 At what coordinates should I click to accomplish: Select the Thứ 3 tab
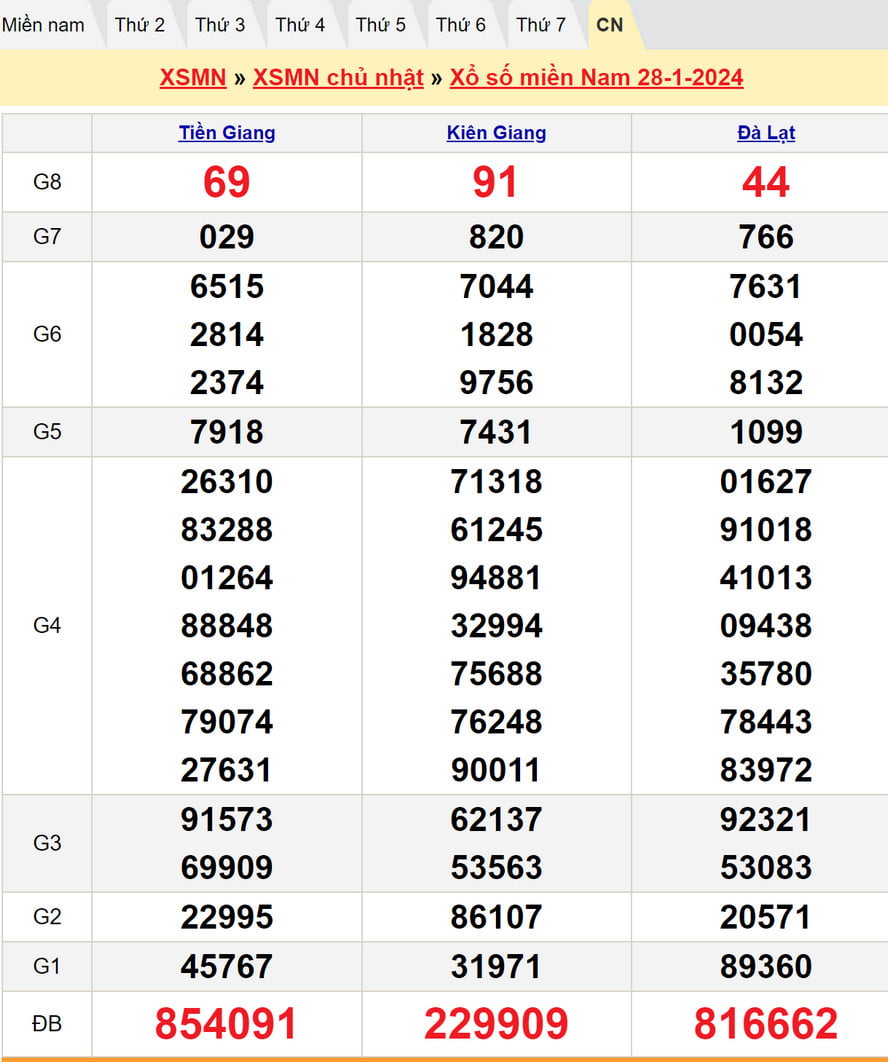coord(220,25)
